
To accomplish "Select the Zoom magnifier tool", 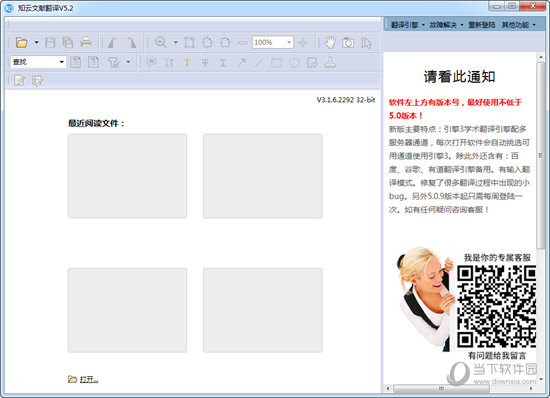I will [161, 43].
